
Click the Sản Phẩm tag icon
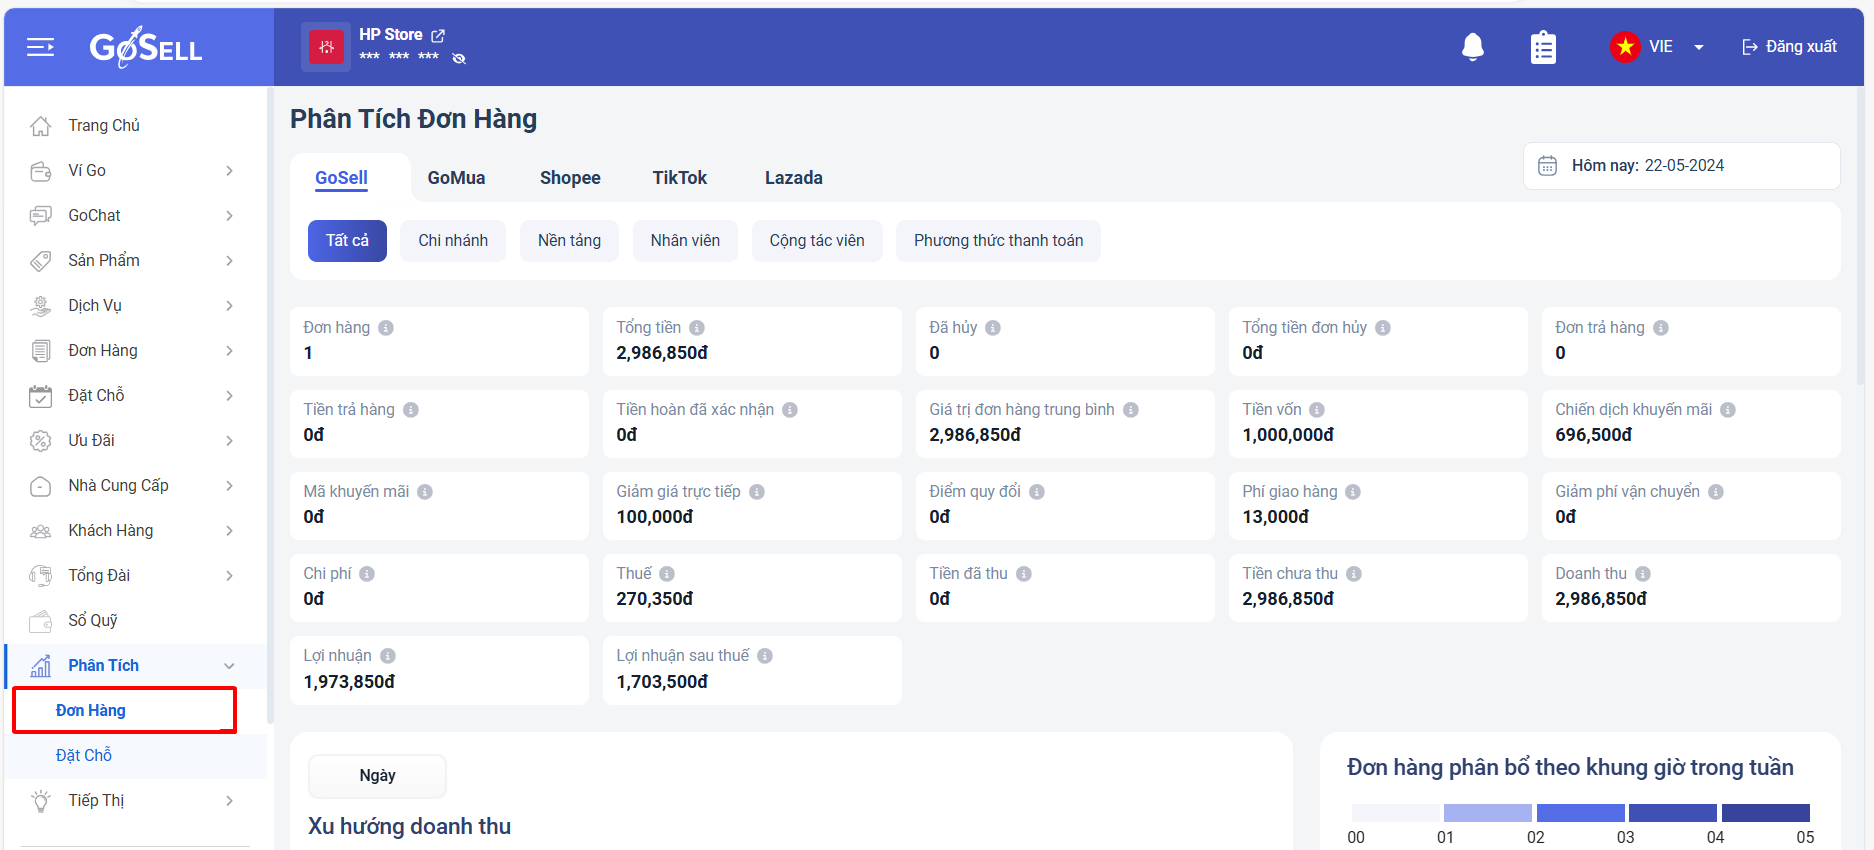pyautogui.click(x=41, y=261)
